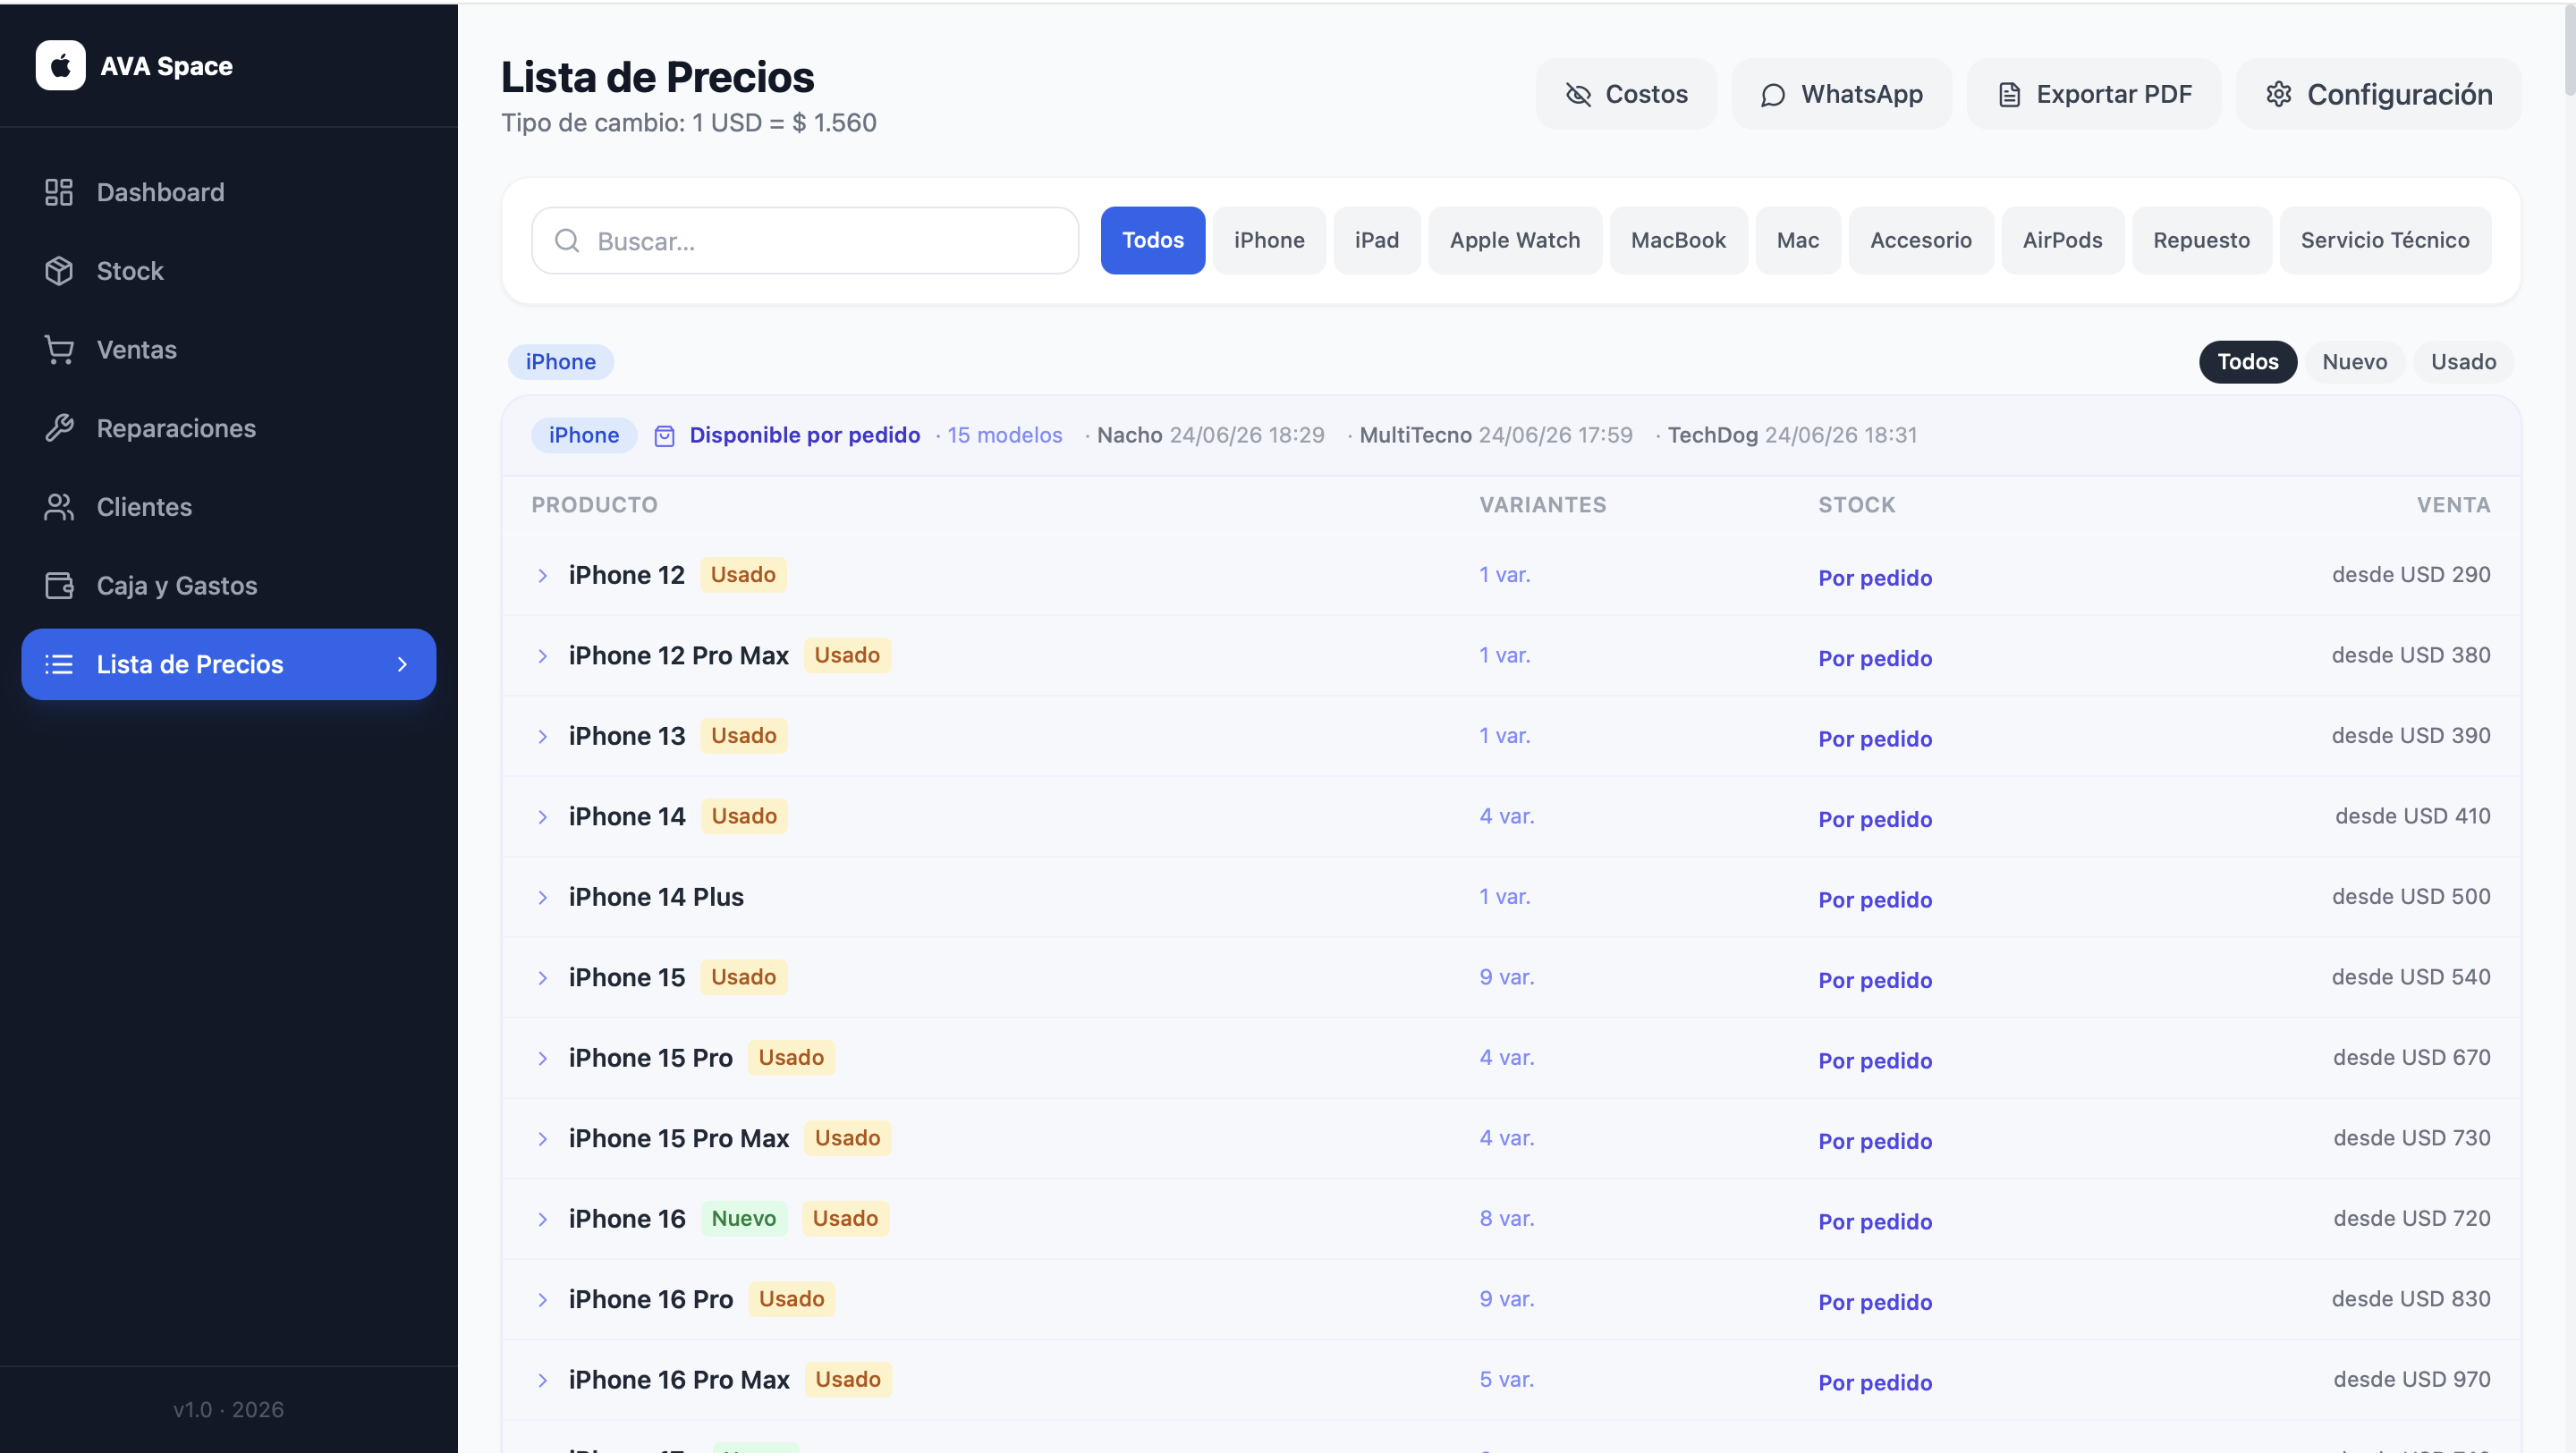Expand the iPhone 16 Pro row
2576x1453 pixels.
542,1300
